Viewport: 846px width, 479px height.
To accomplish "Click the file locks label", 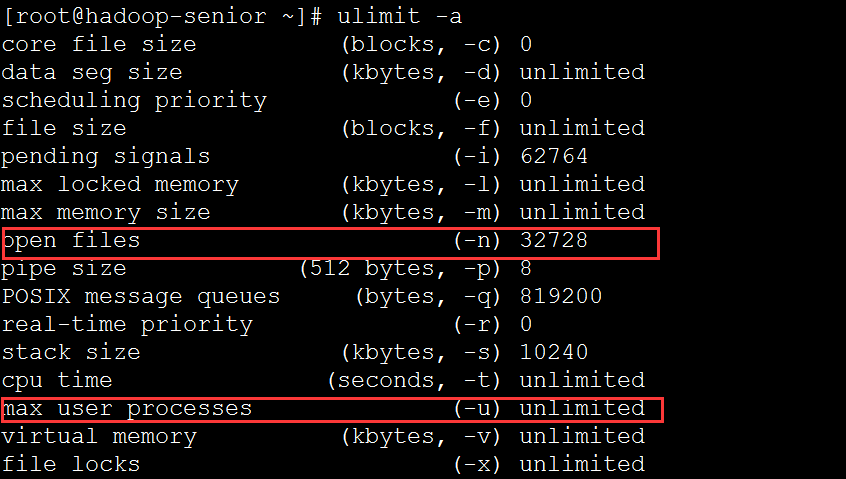I will point(71,464).
